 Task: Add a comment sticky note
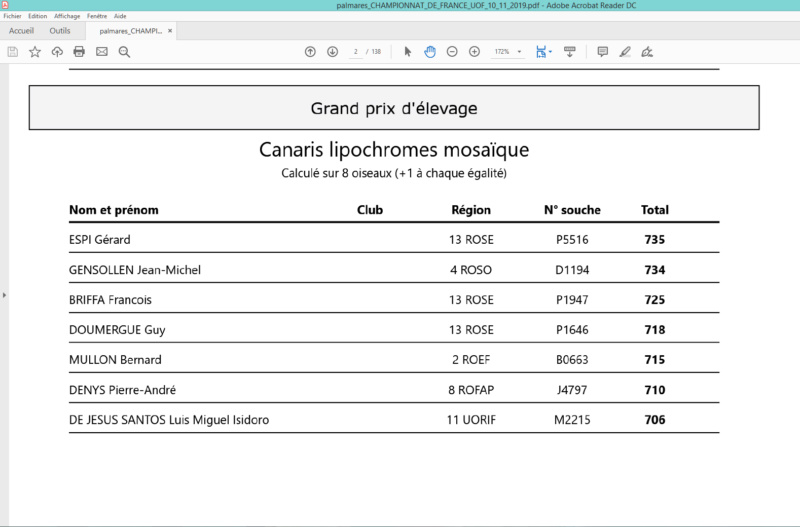click(603, 52)
